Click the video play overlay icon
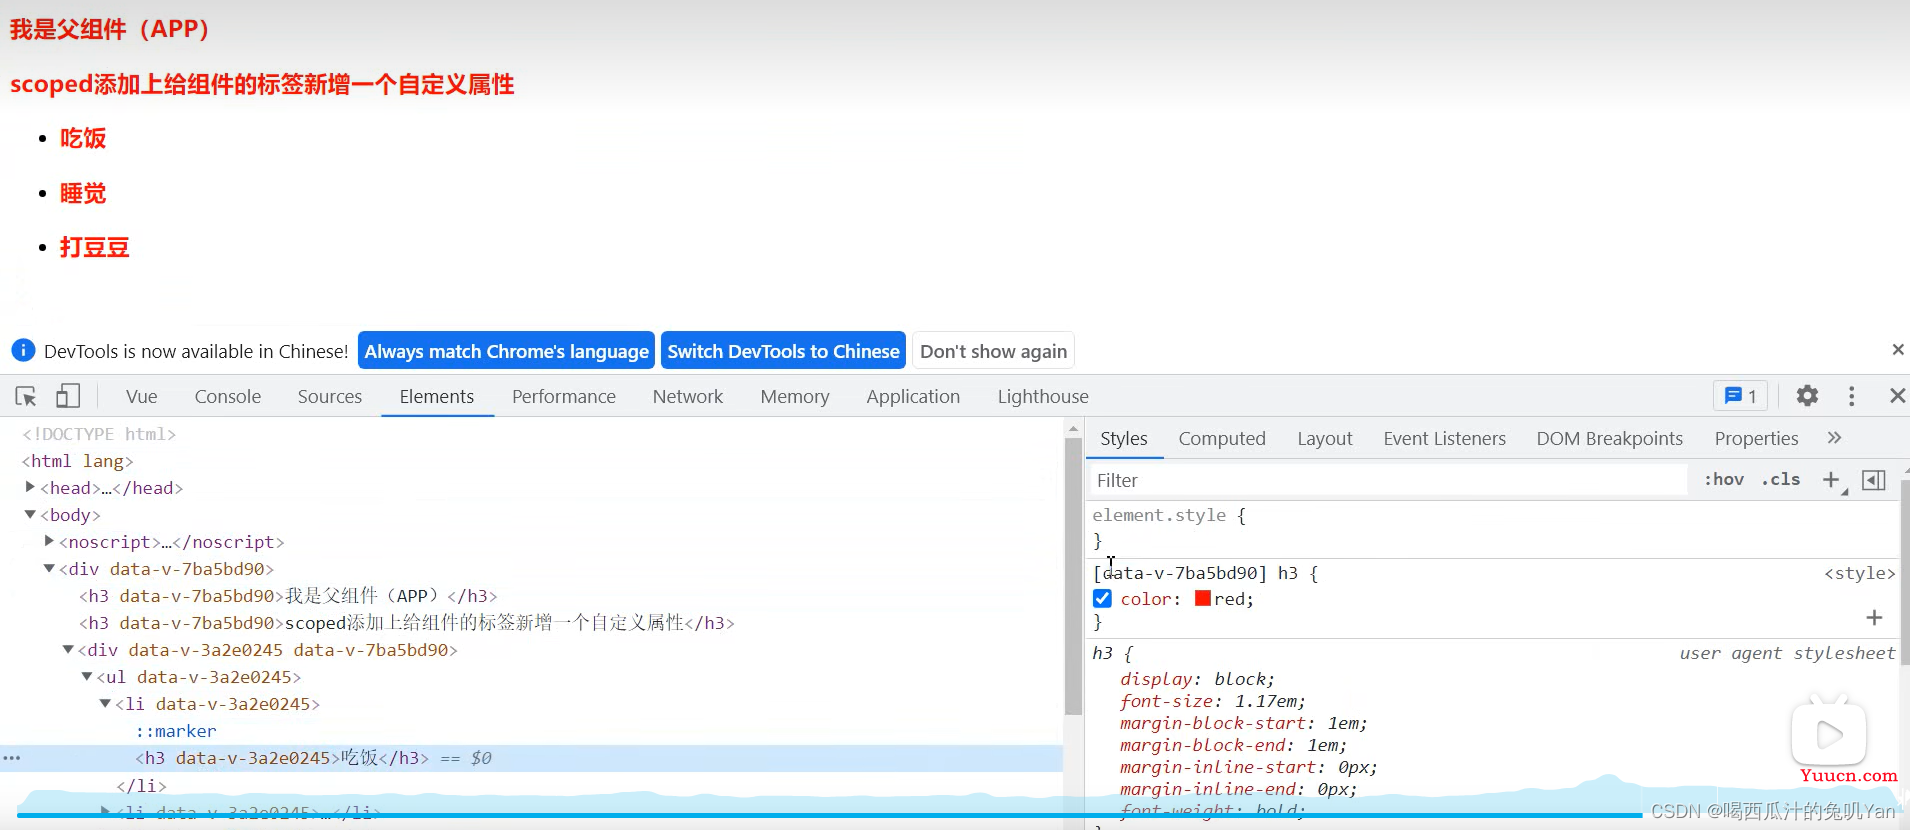1910x830 pixels. pyautogui.click(x=1828, y=735)
